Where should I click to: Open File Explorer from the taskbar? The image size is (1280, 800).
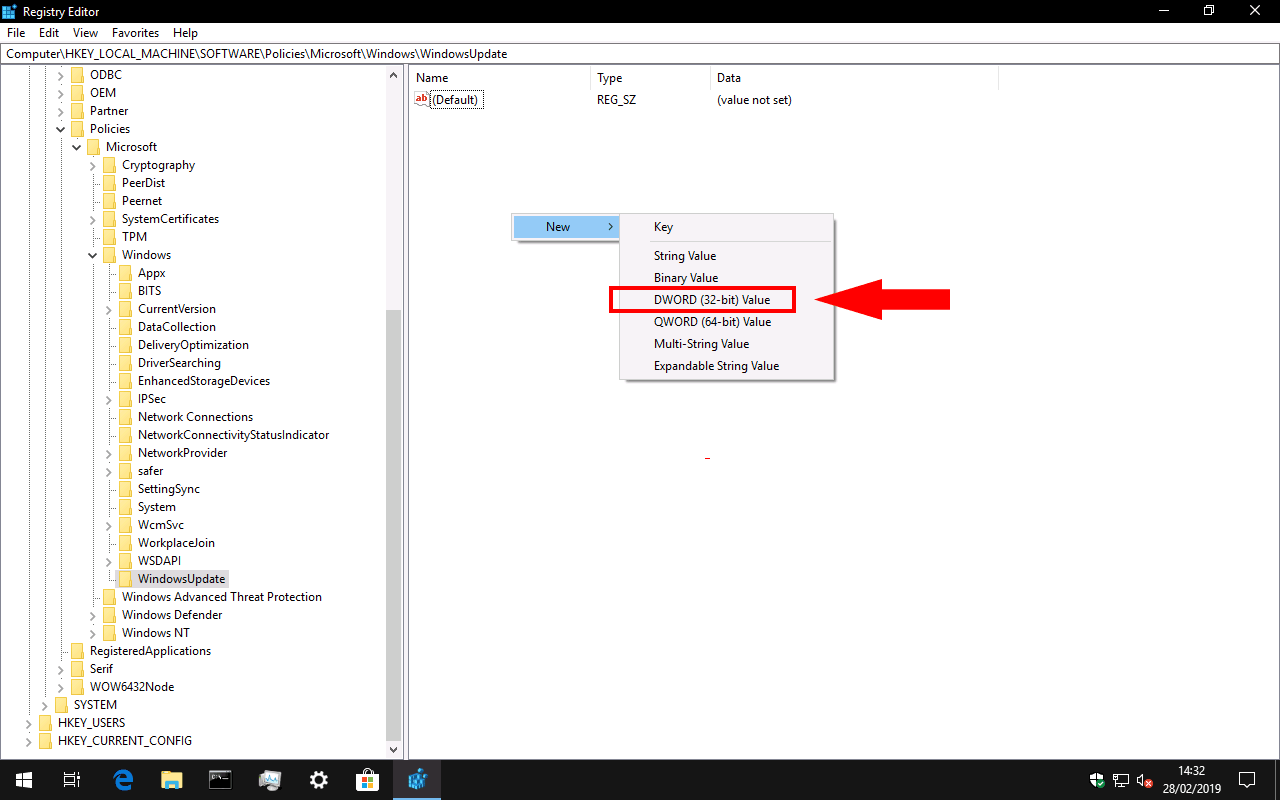(171, 779)
